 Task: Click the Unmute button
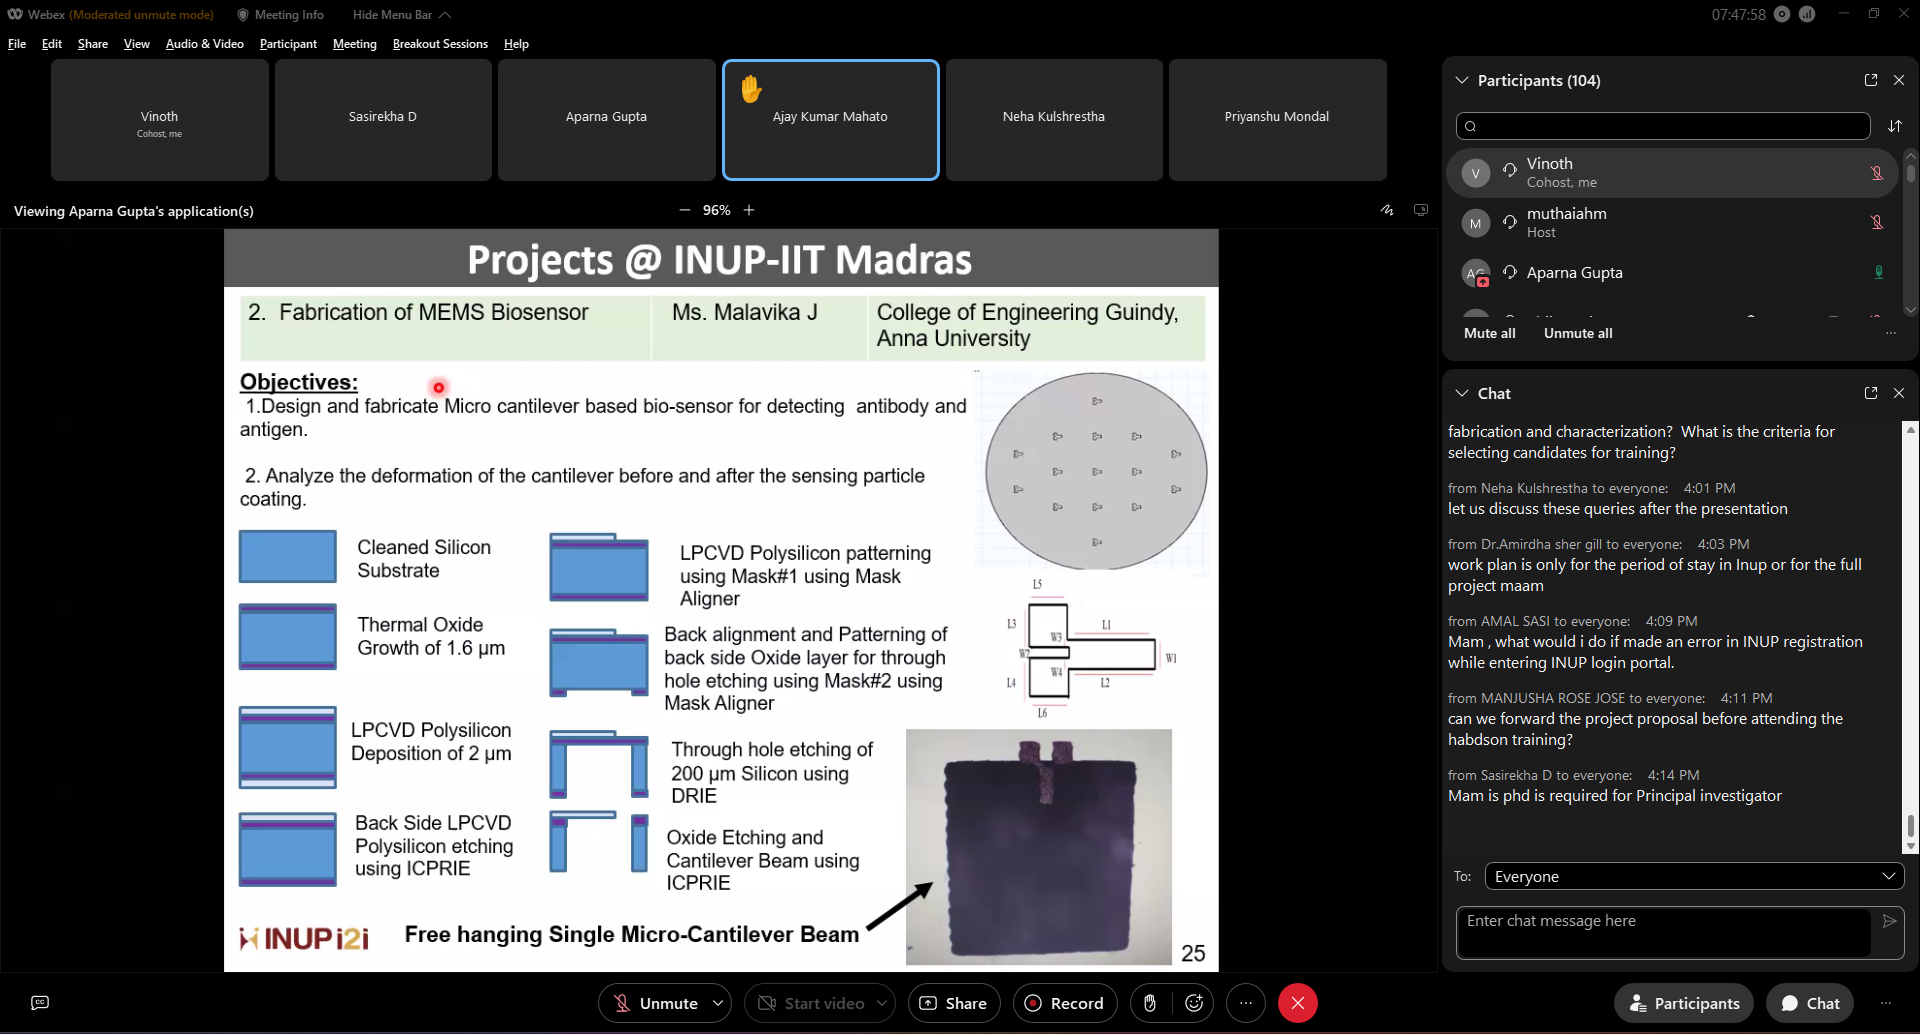click(x=655, y=1003)
